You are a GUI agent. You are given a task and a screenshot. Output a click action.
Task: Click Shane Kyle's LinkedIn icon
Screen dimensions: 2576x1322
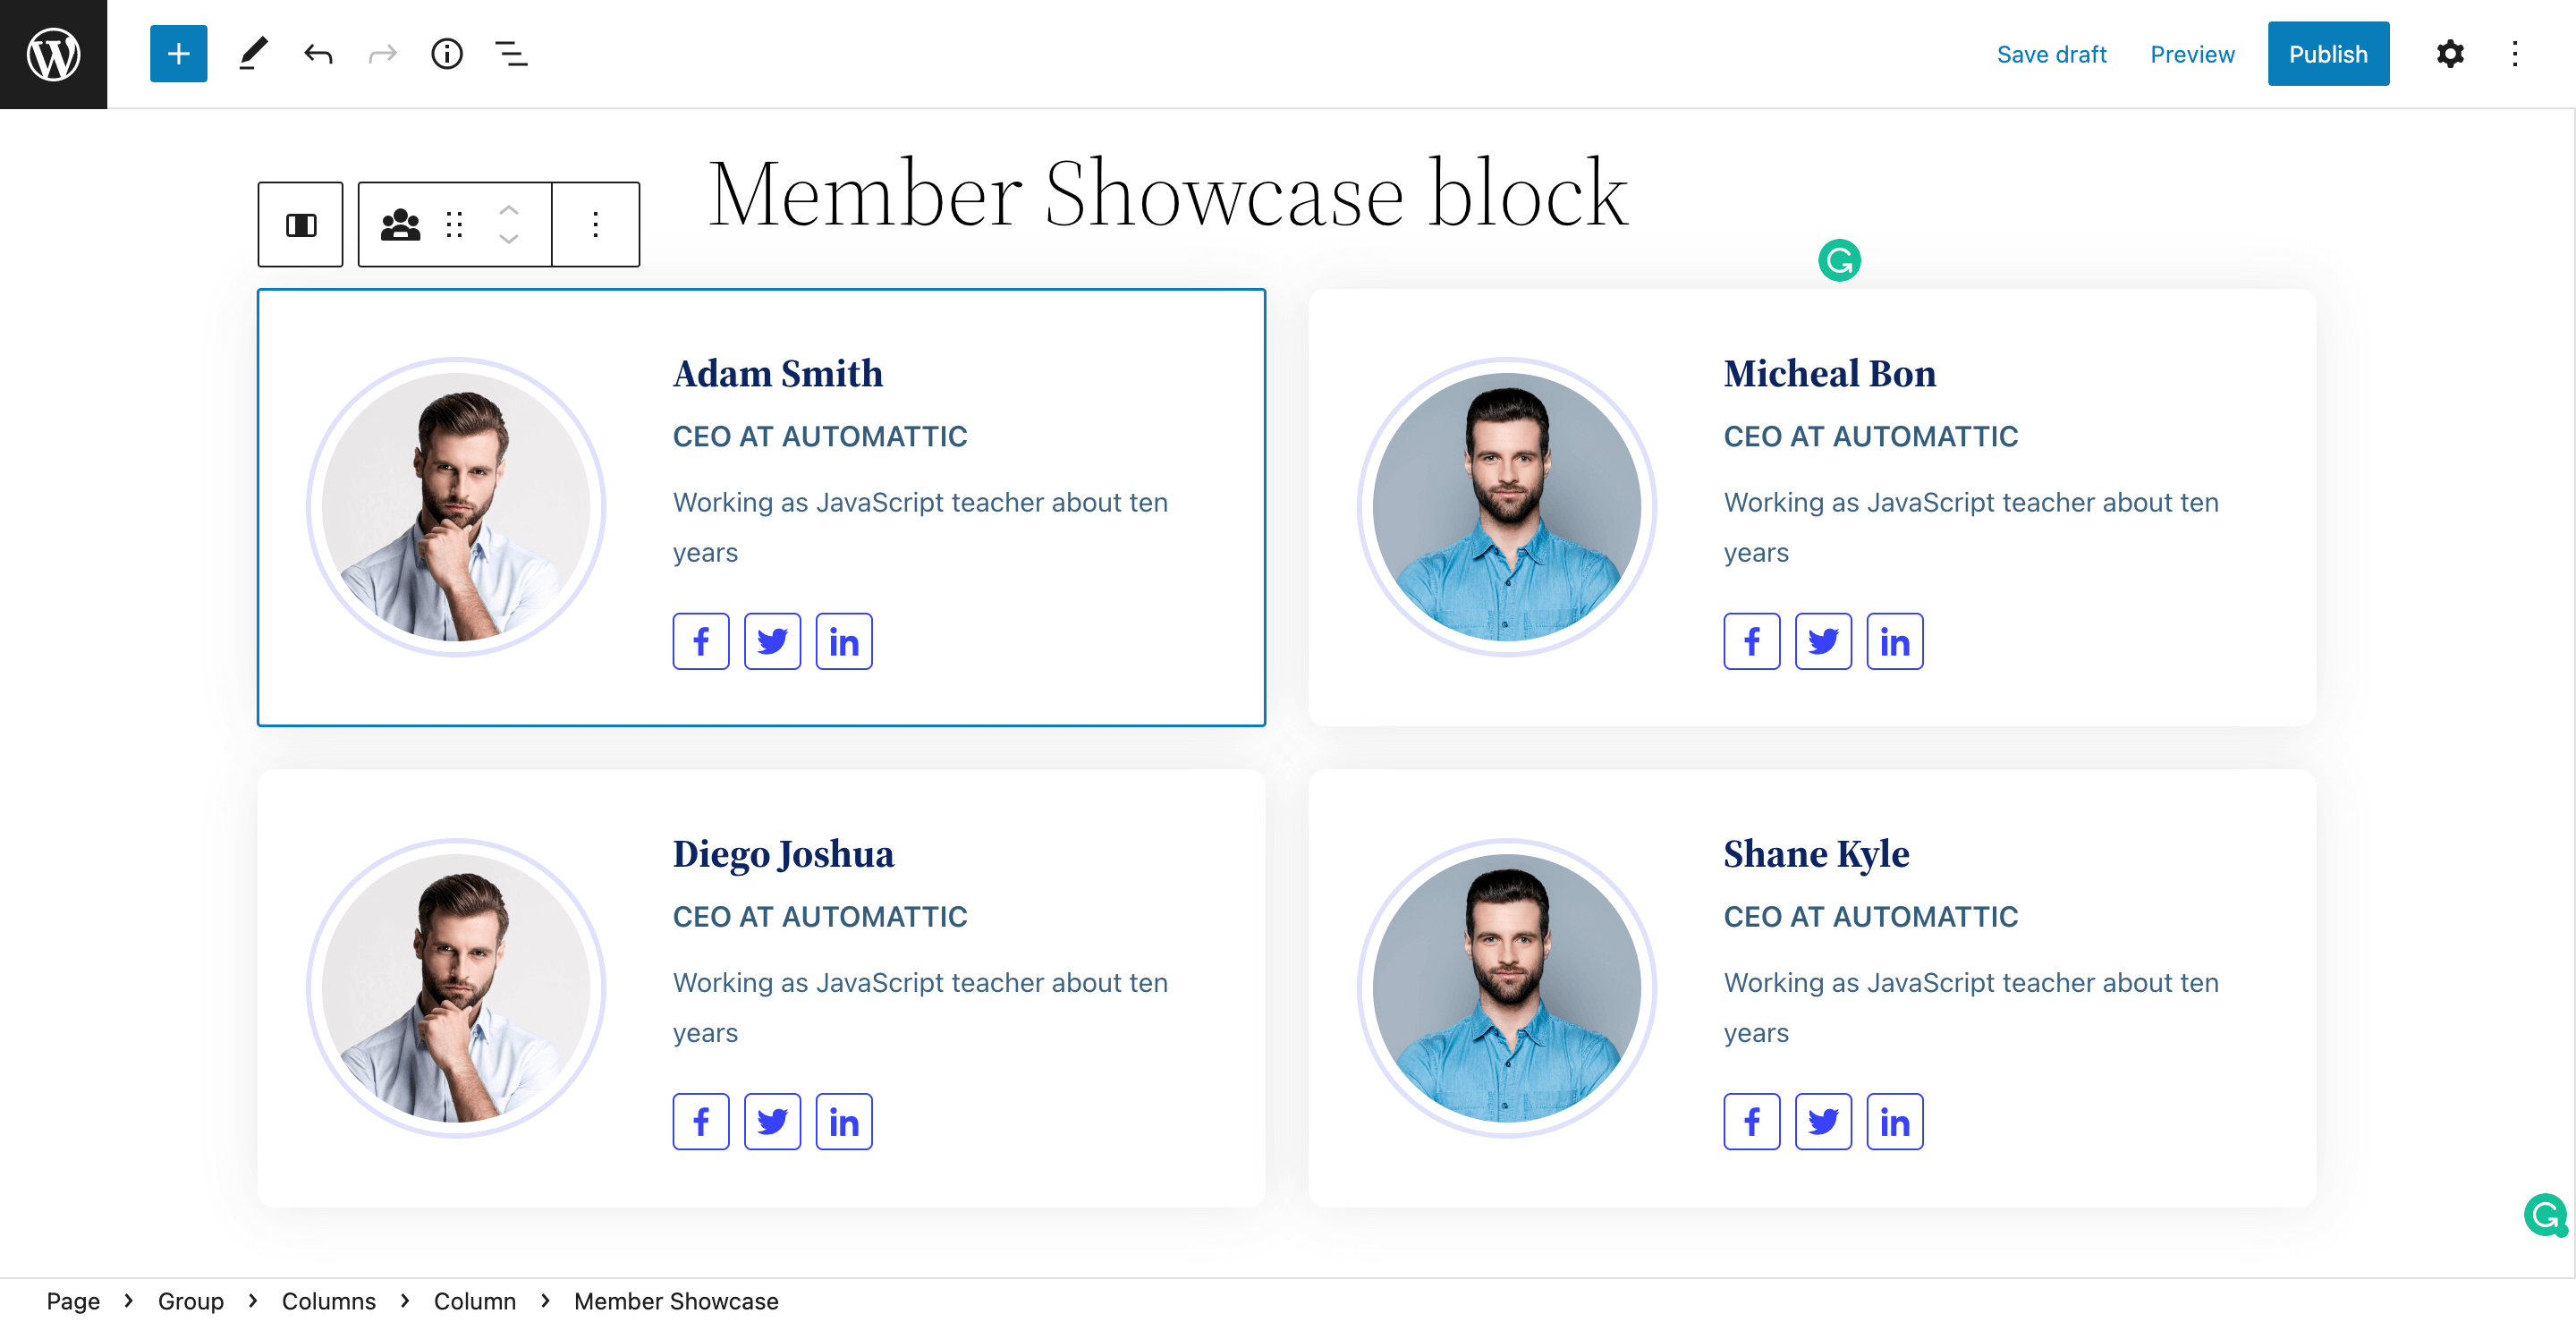(x=1894, y=1122)
